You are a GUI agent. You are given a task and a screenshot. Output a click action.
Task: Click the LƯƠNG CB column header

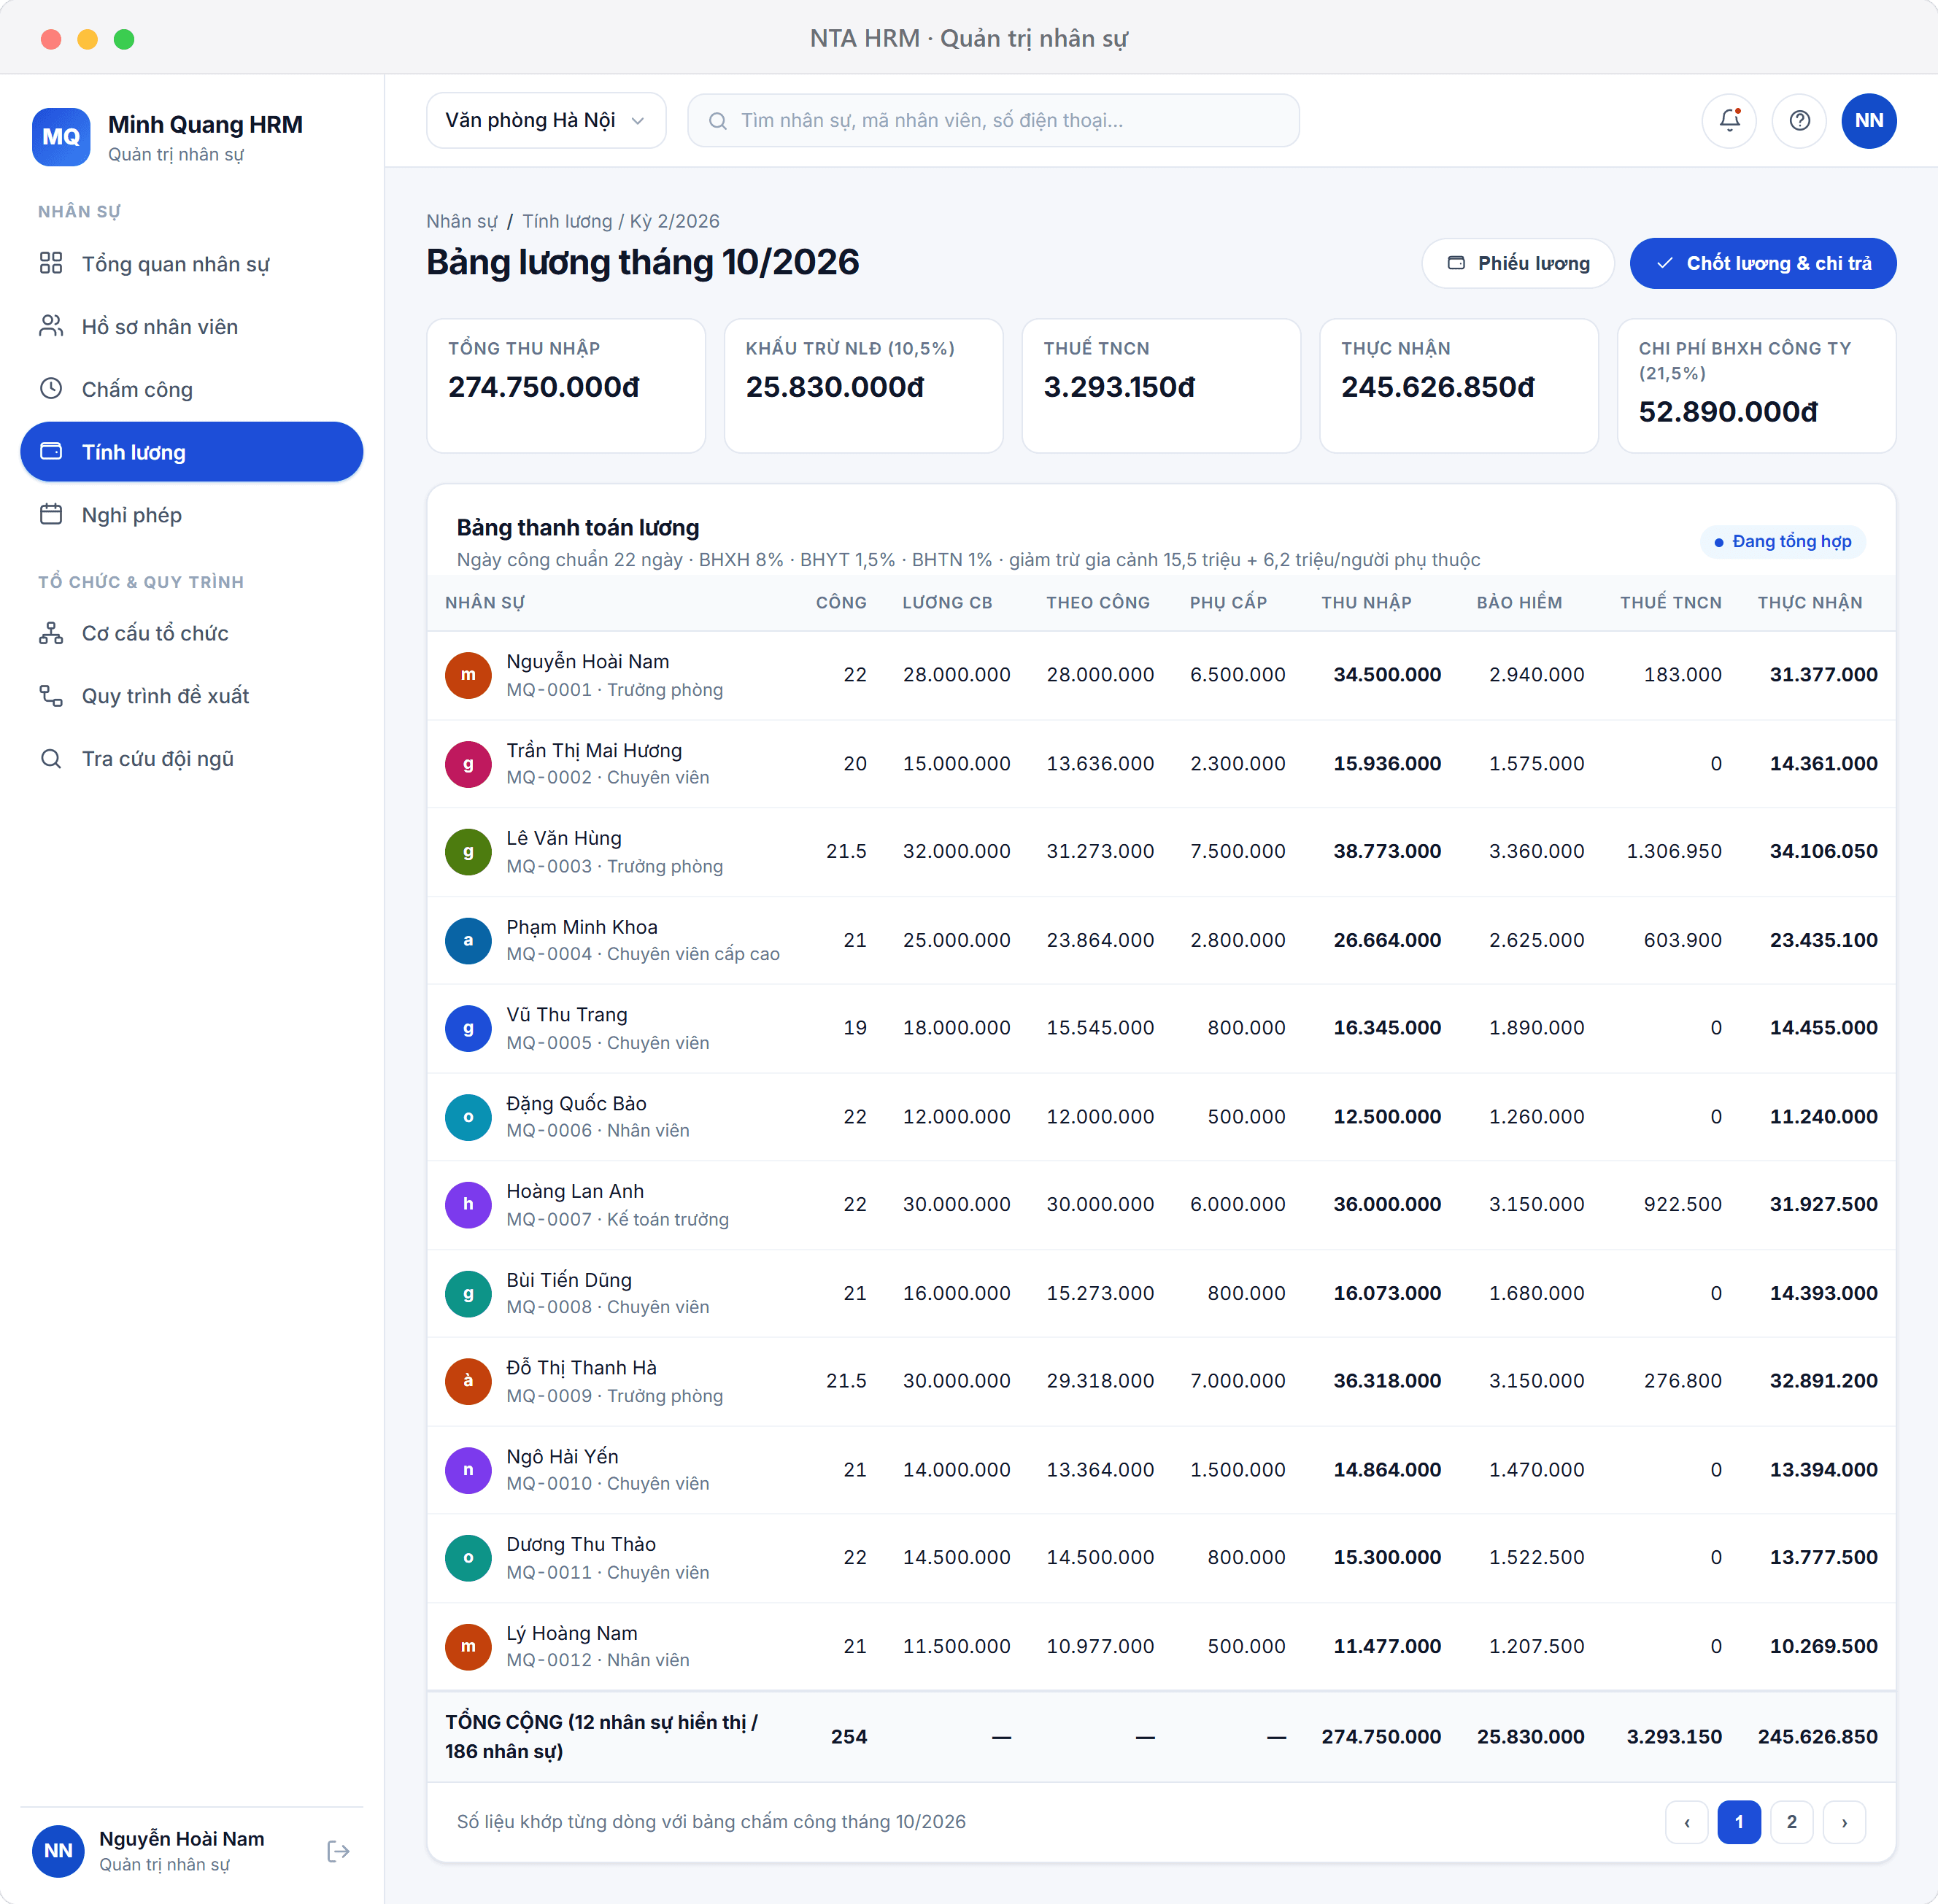pos(947,603)
